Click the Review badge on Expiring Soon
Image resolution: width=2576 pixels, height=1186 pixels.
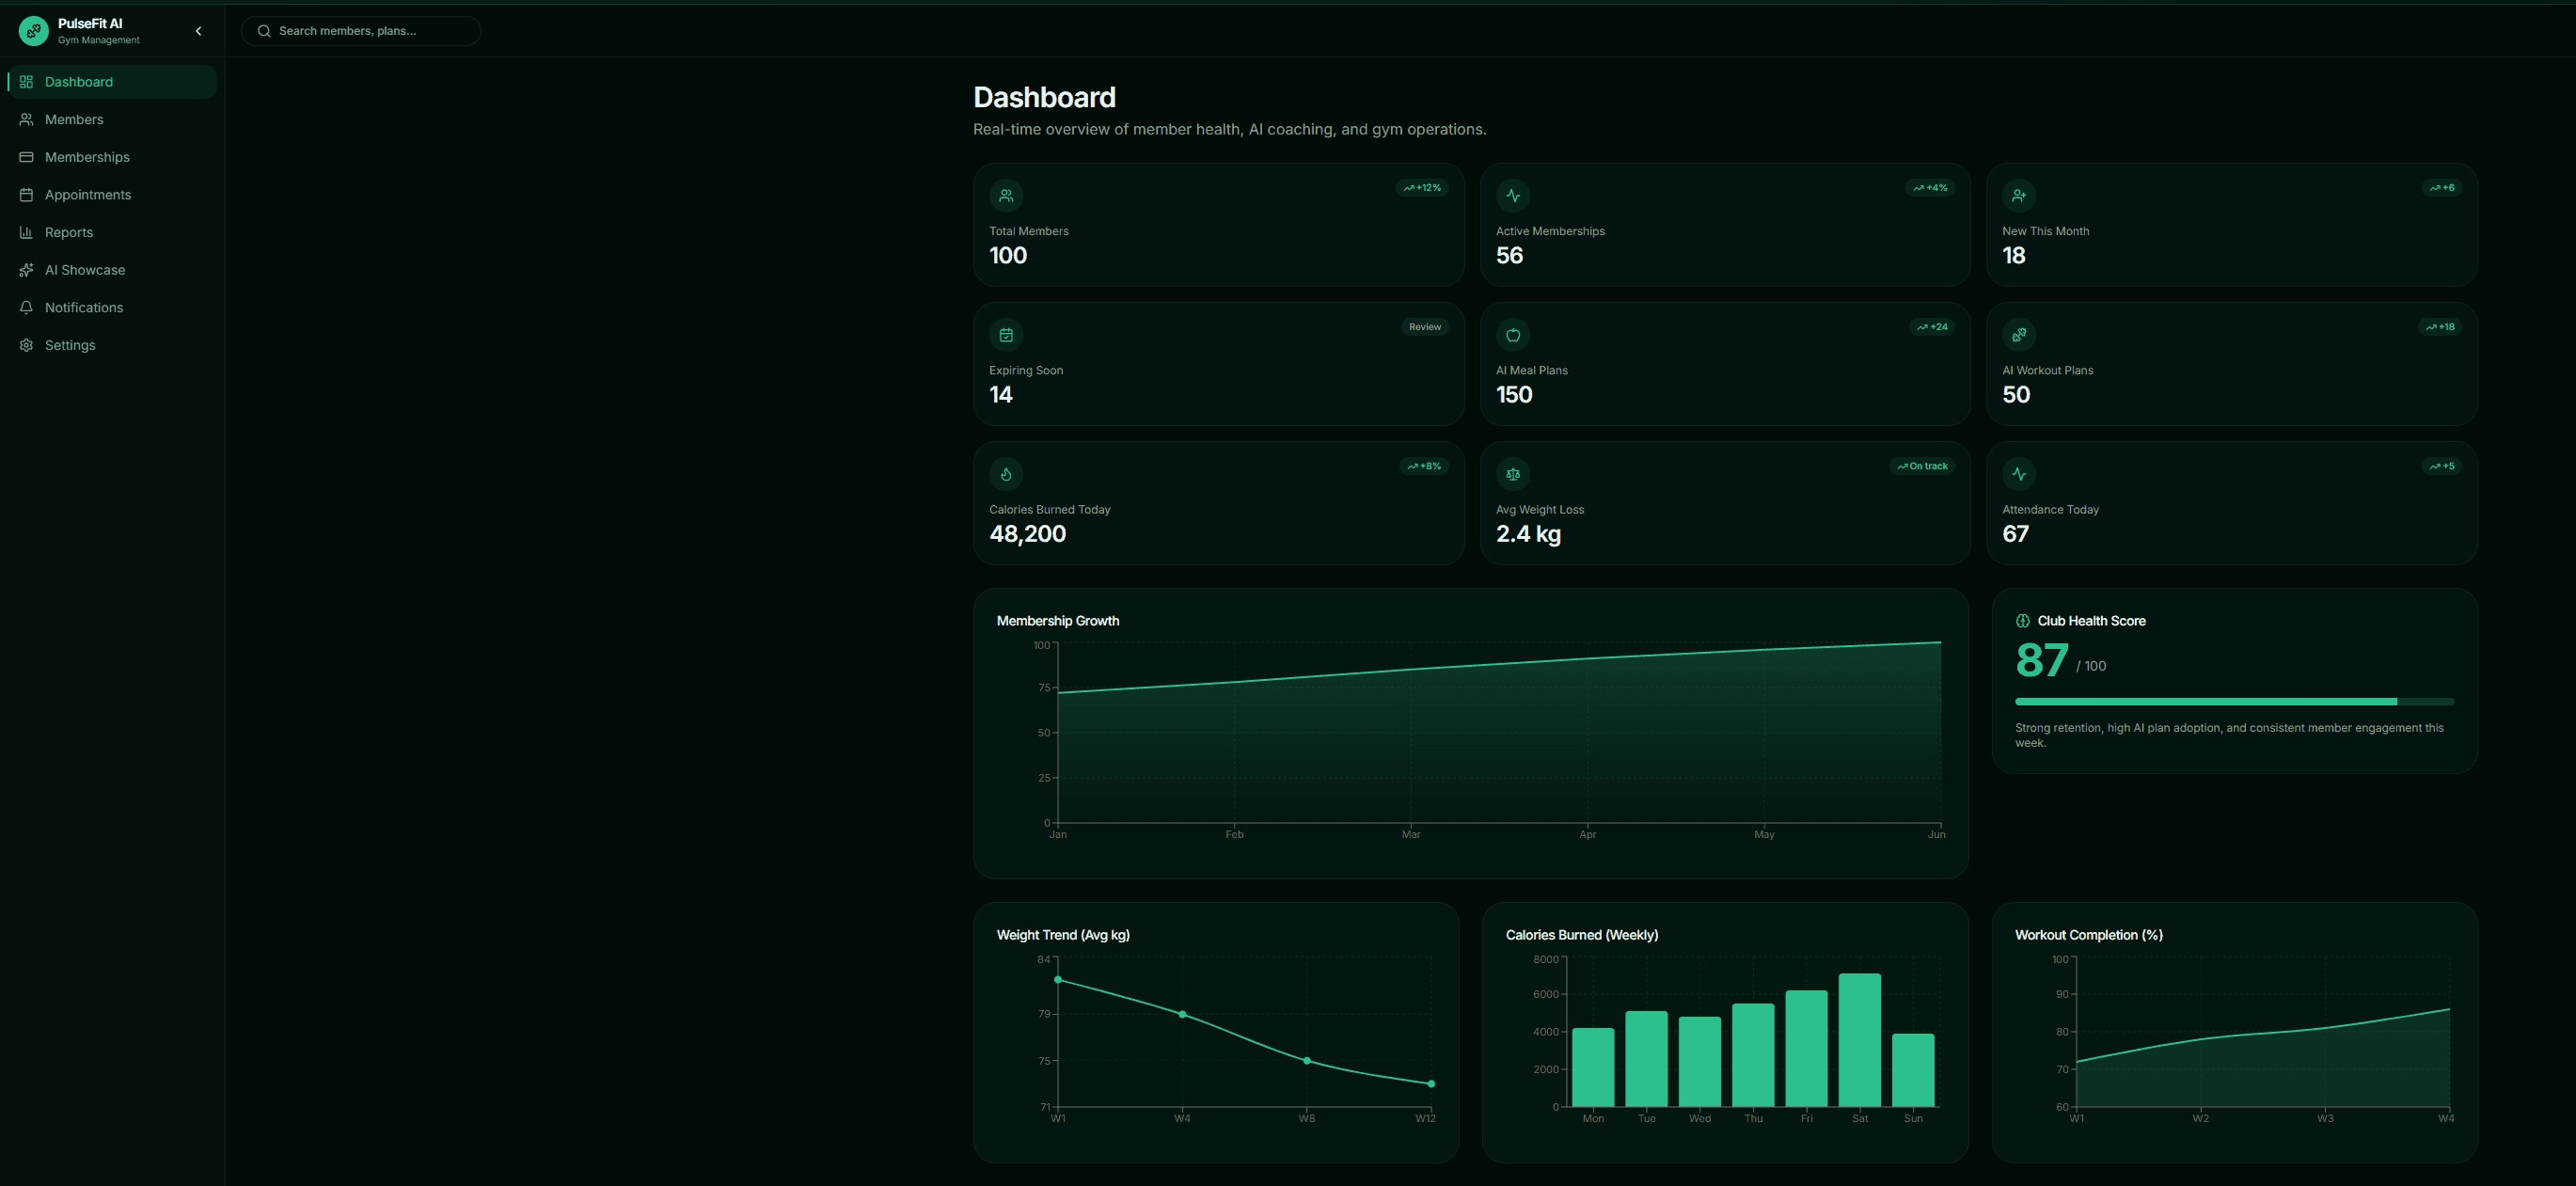coord(1424,327)
